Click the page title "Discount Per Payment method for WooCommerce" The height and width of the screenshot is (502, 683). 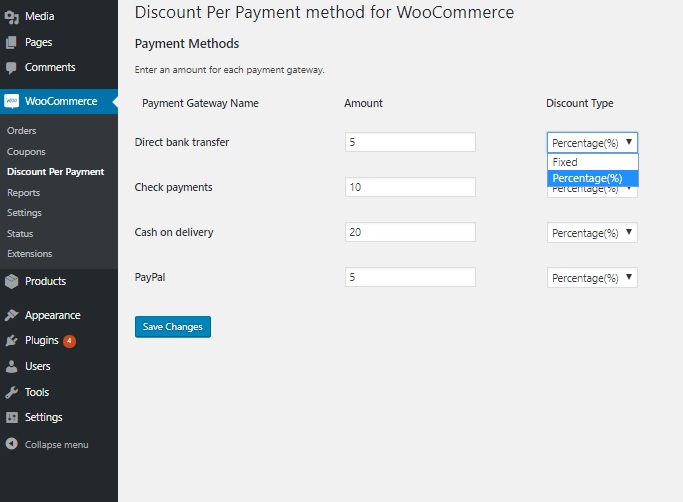(324, 12)
